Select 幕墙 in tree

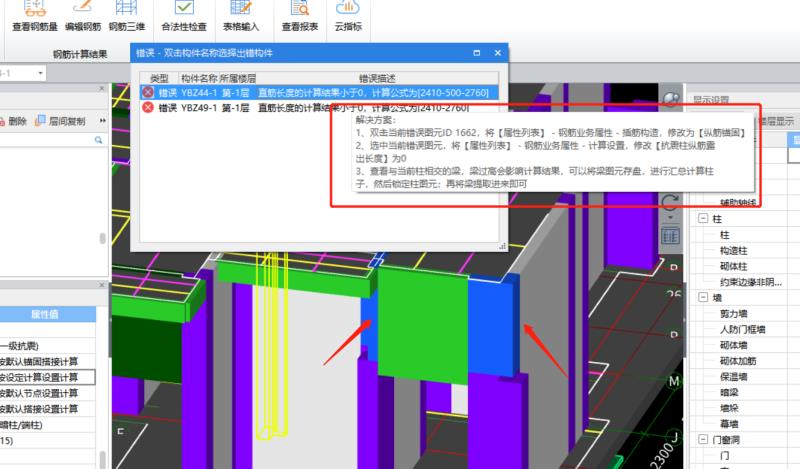tap(729, 424)
